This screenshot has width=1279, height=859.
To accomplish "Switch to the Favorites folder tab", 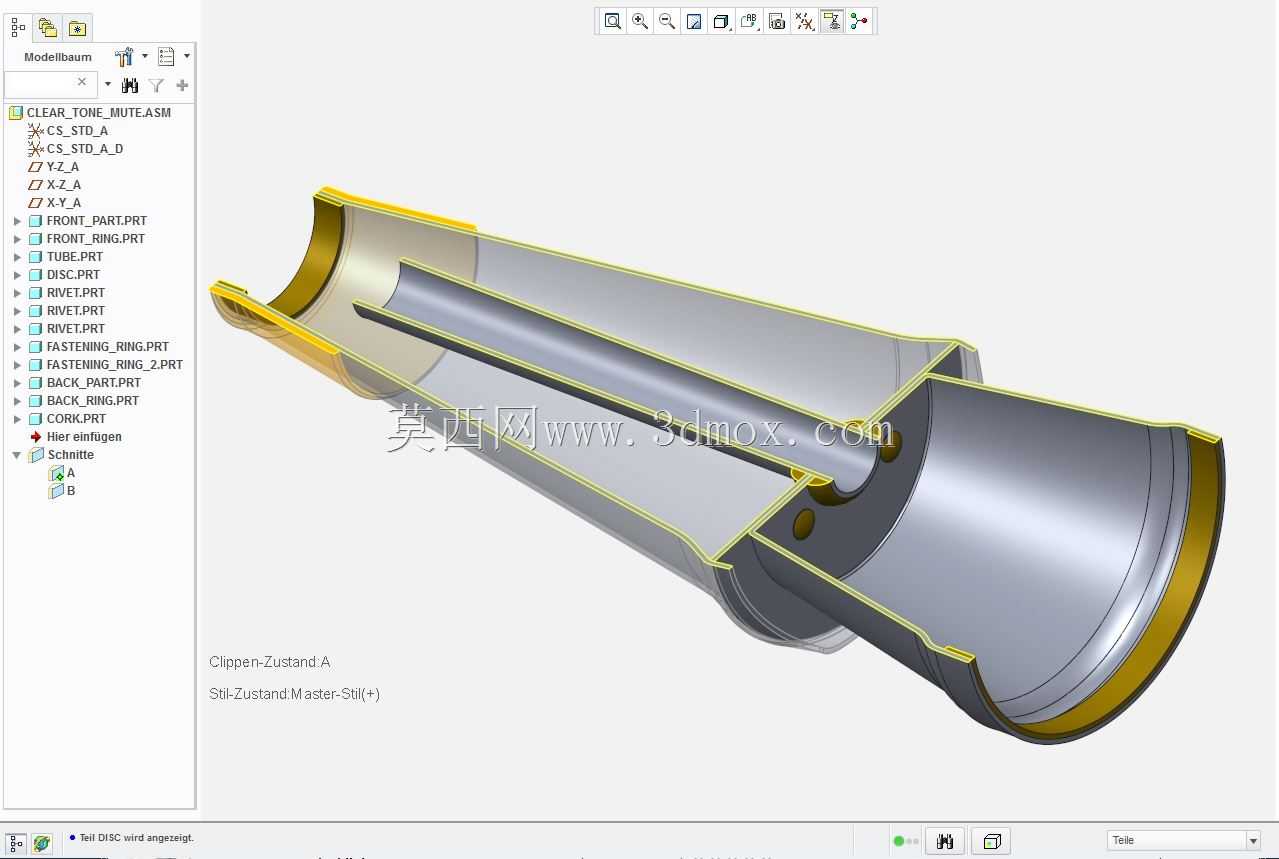I will [78, 28].
